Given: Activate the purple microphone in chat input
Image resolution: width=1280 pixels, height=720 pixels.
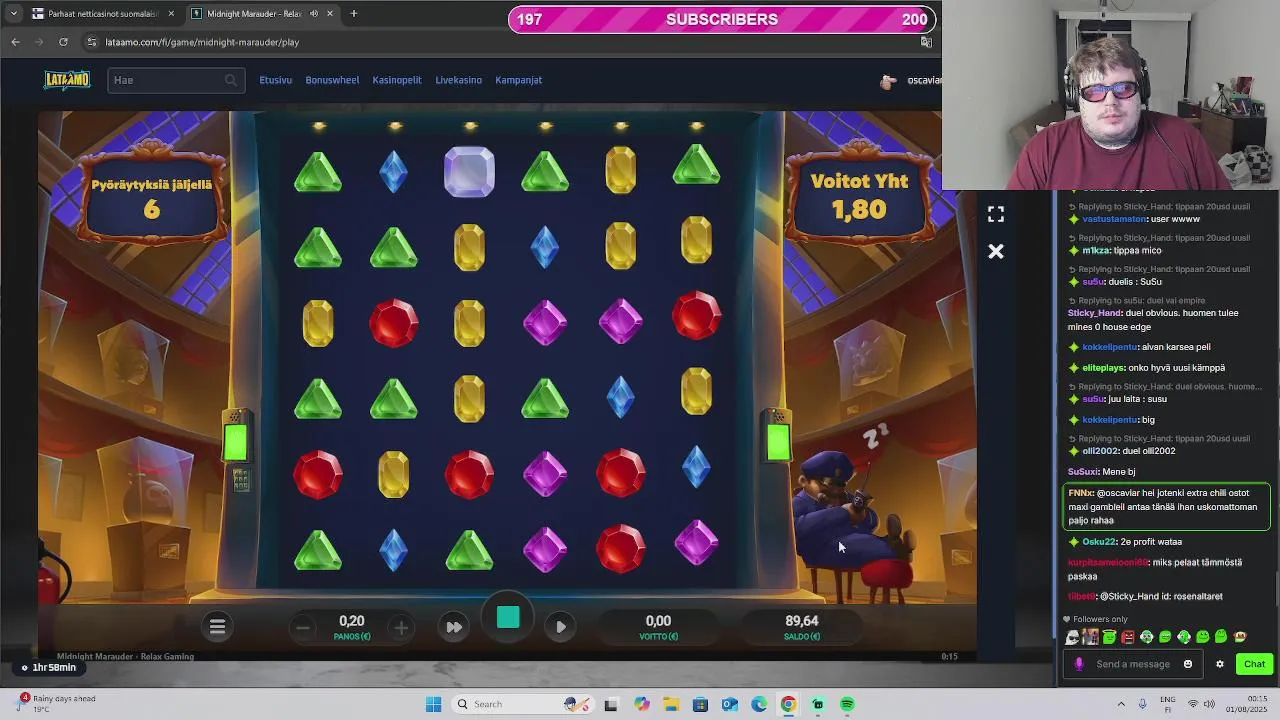Looking at the screenshot, I should click(1079, 664).
